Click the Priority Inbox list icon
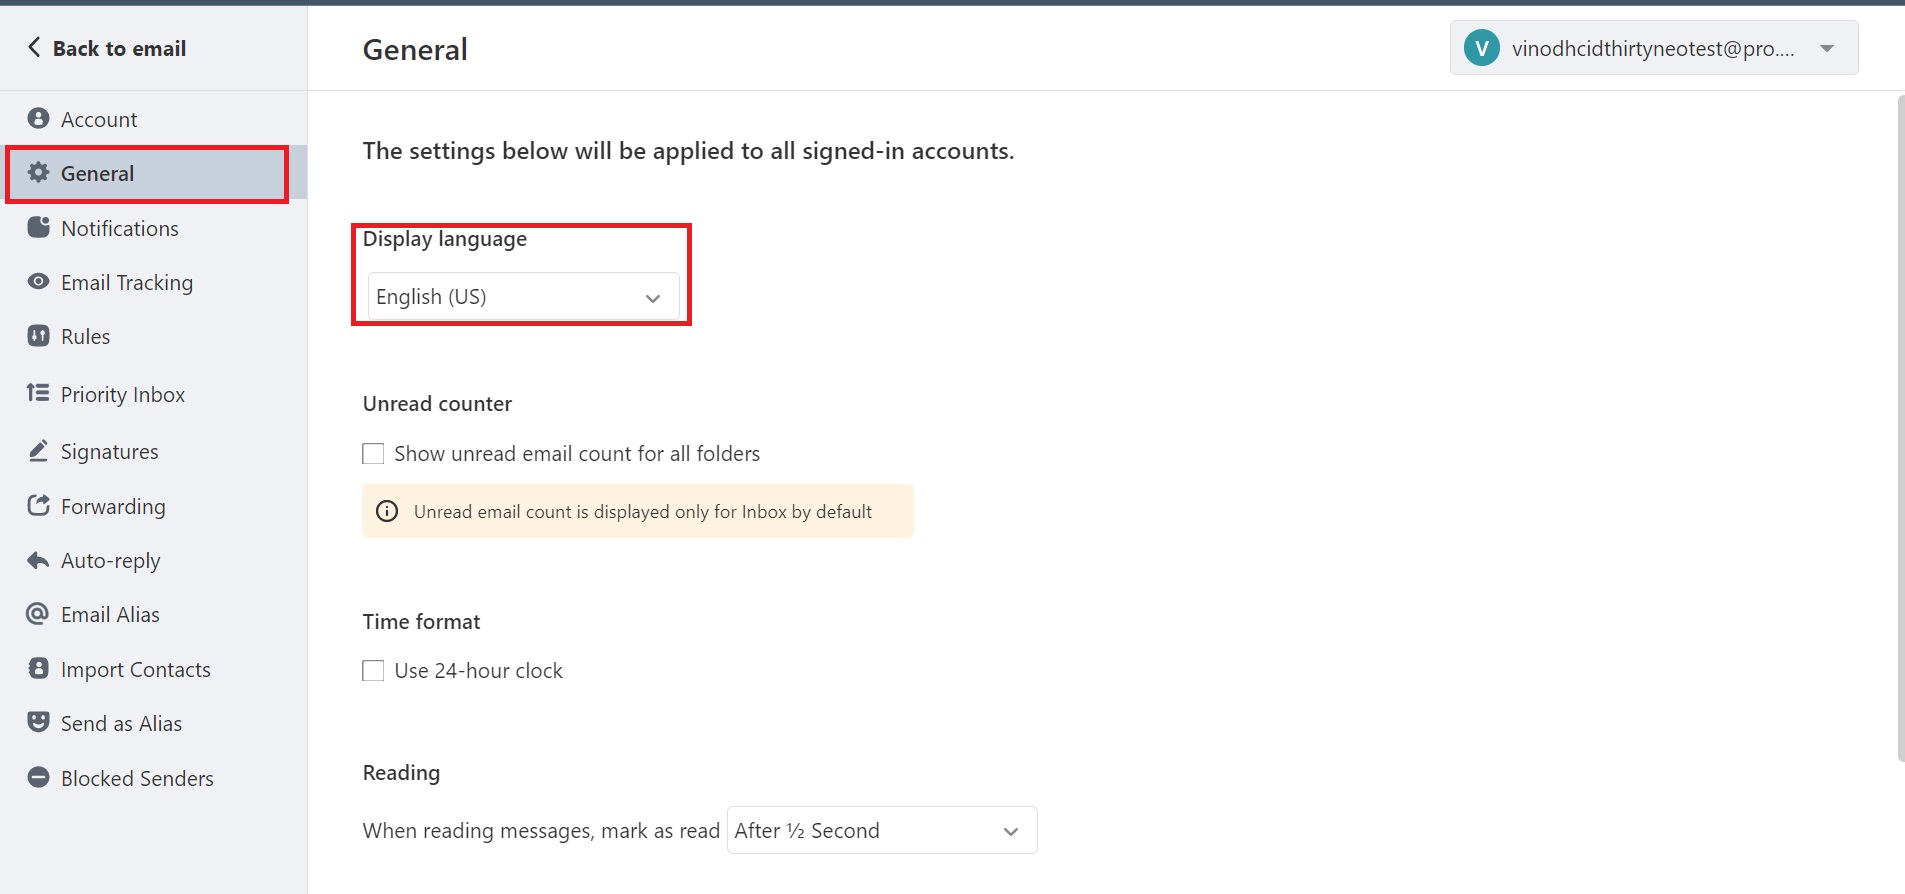The image size is (1905, 894). click(38, 393)
